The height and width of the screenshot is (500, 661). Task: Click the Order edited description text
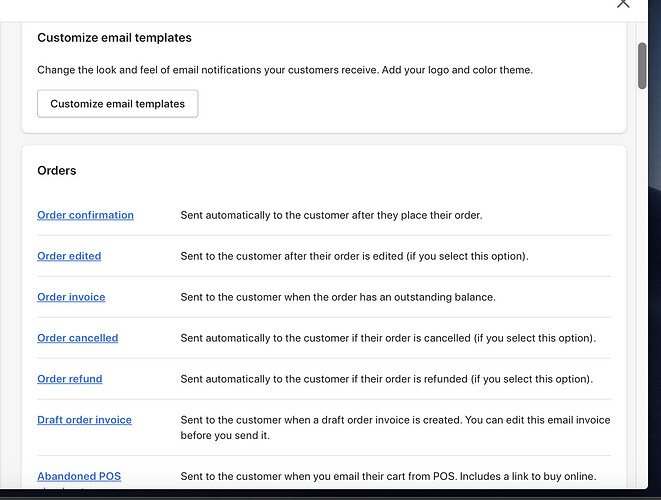tap(354, 256)
